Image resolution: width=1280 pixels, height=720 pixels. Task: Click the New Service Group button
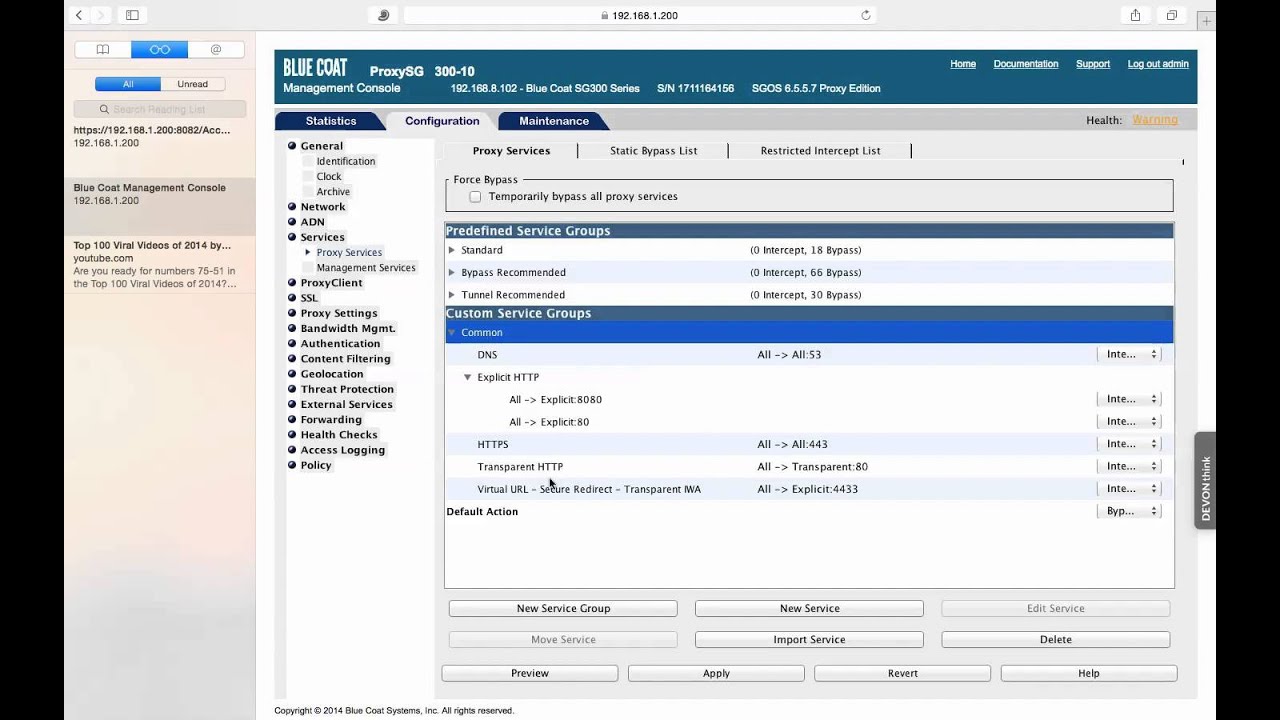point(563,608)
